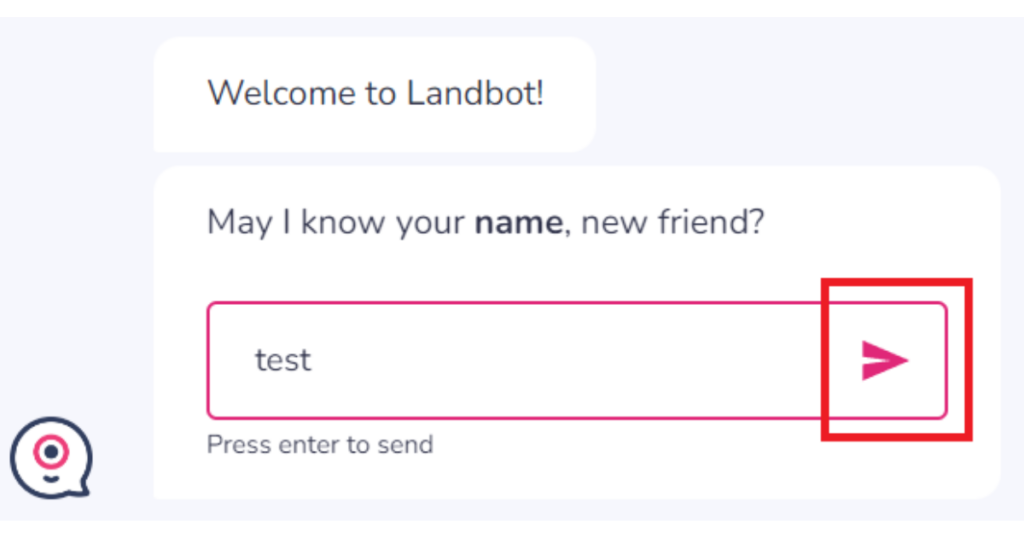Click the word "Landbot!" in the greeting
Image resolution: width=1024 pixels, height=538 pixels.
(475, 94)
